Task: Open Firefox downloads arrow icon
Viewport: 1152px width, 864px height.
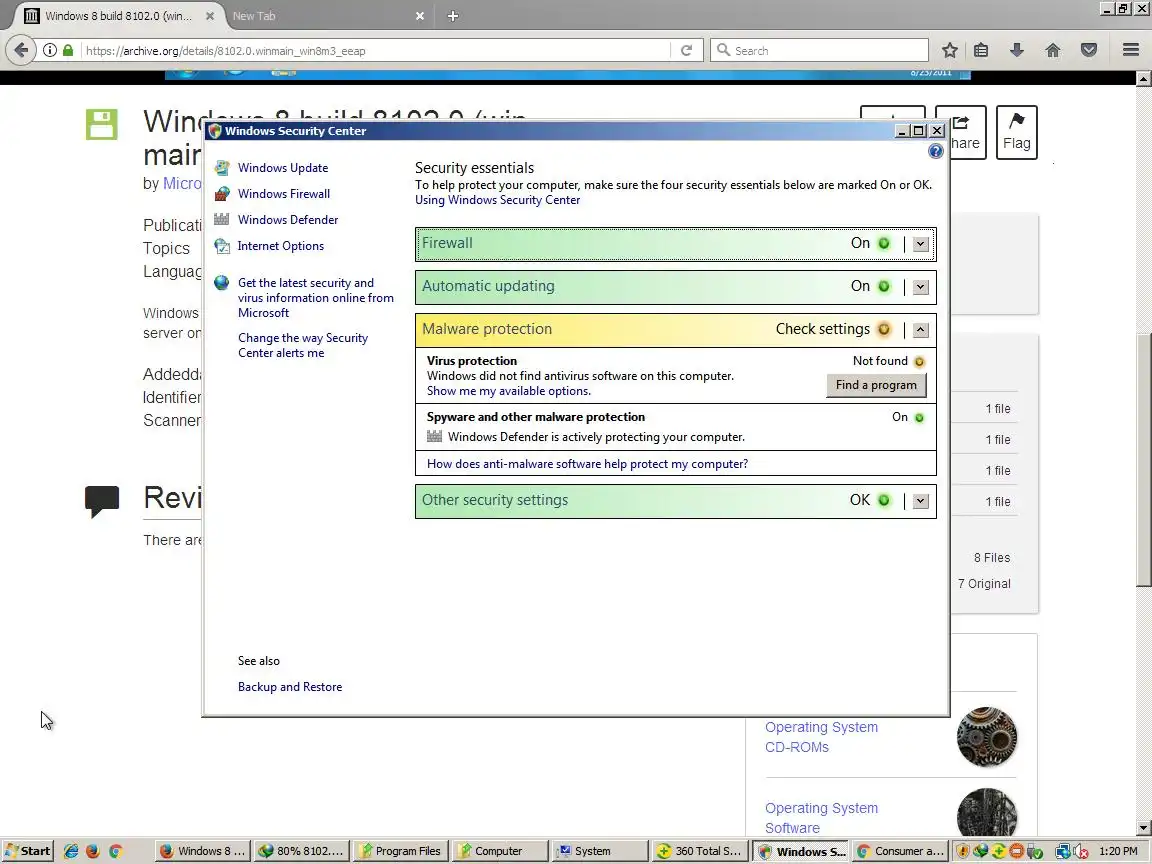Action: [1017, 50]
